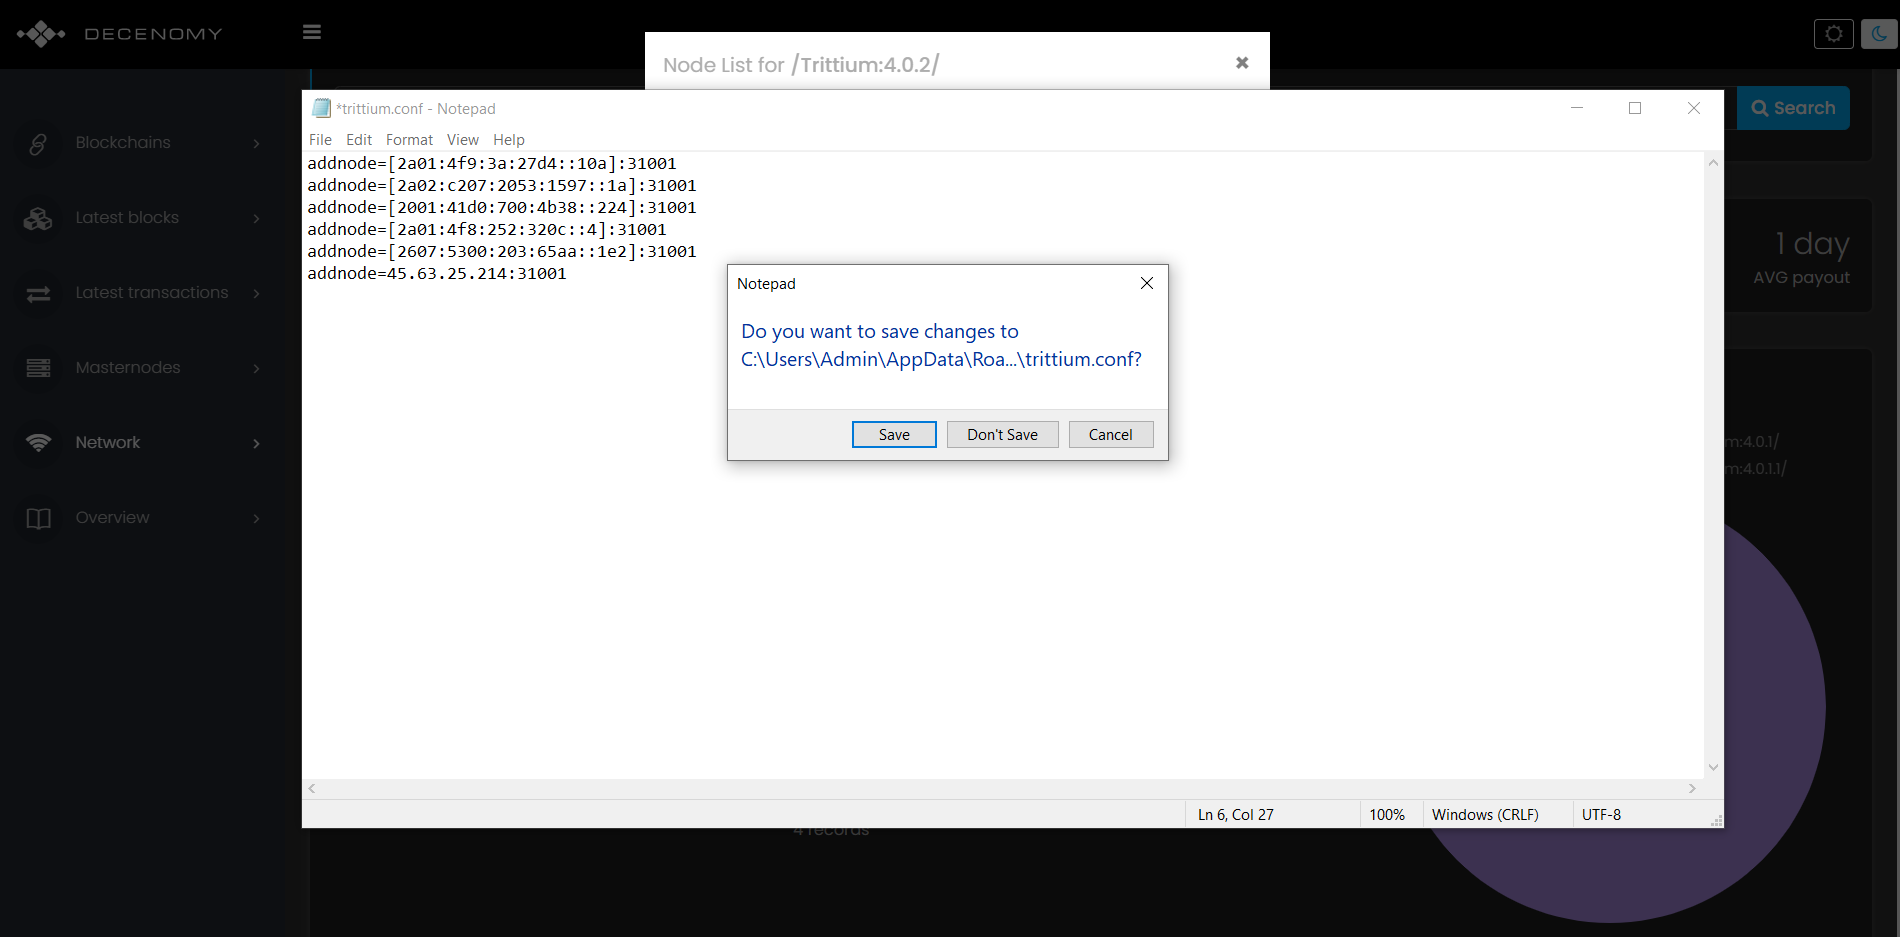Click the addnode line with 2a01:4f8
This screenshot has width=1900, height=937.
(487, 229)
